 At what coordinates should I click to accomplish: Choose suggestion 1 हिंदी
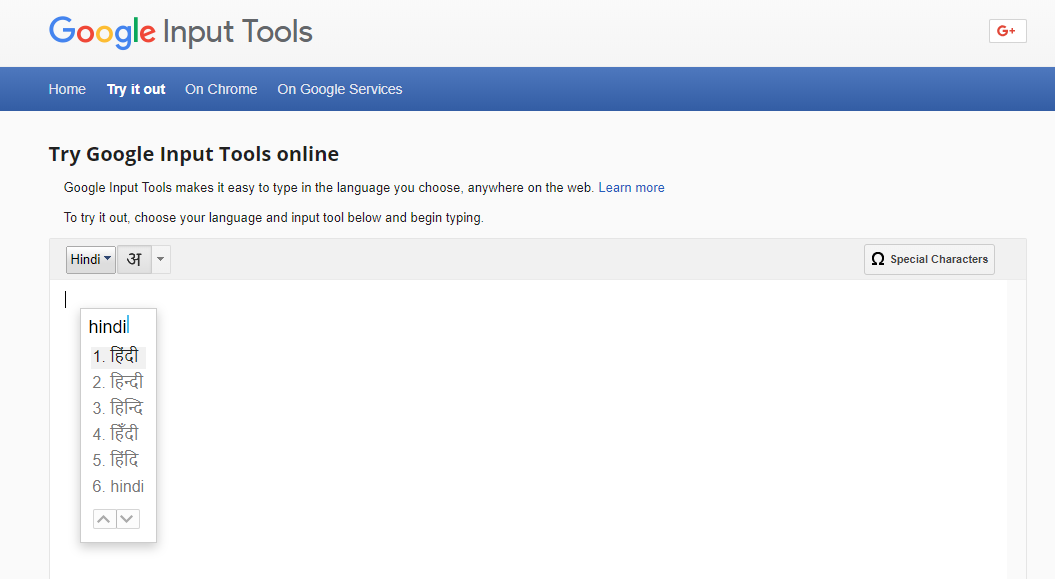pyautogui.click(x=118, y=356)
